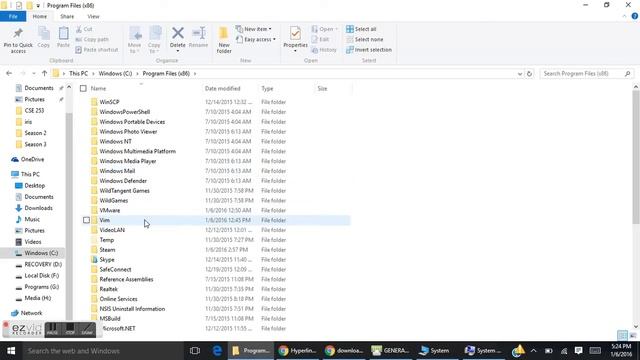Create a New folder
The width and height of the screenshot is (640, 360).
coord(224,40)
